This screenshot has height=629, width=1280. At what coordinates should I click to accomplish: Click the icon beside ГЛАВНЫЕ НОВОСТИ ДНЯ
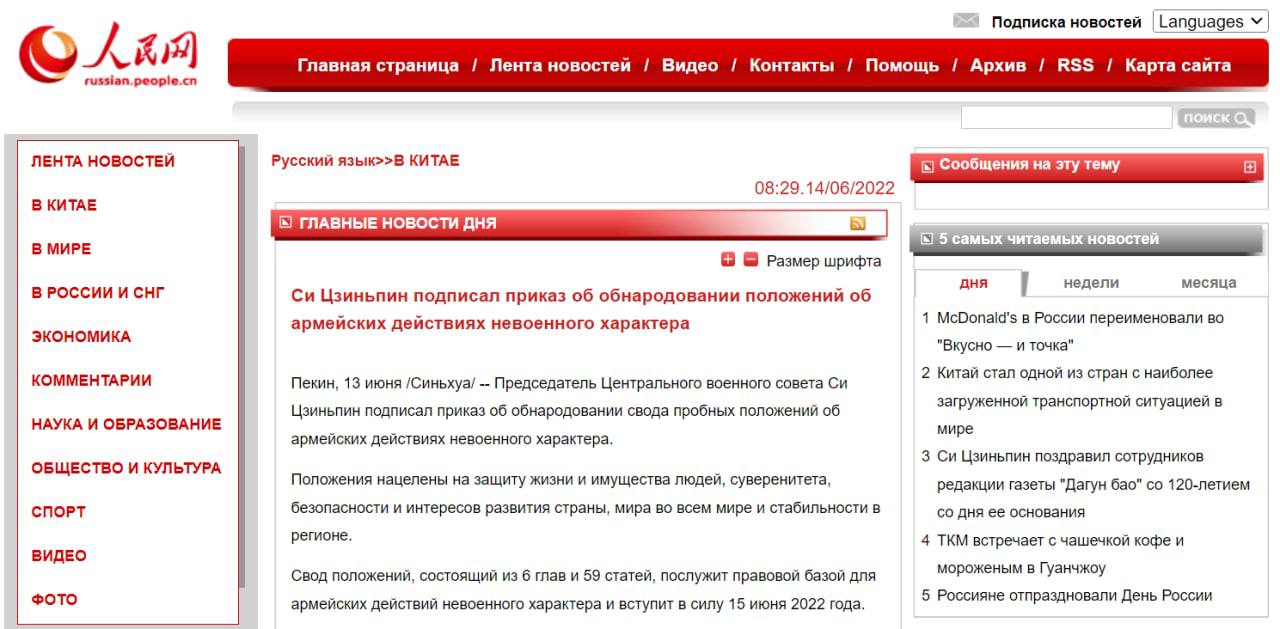coord(286,224)
